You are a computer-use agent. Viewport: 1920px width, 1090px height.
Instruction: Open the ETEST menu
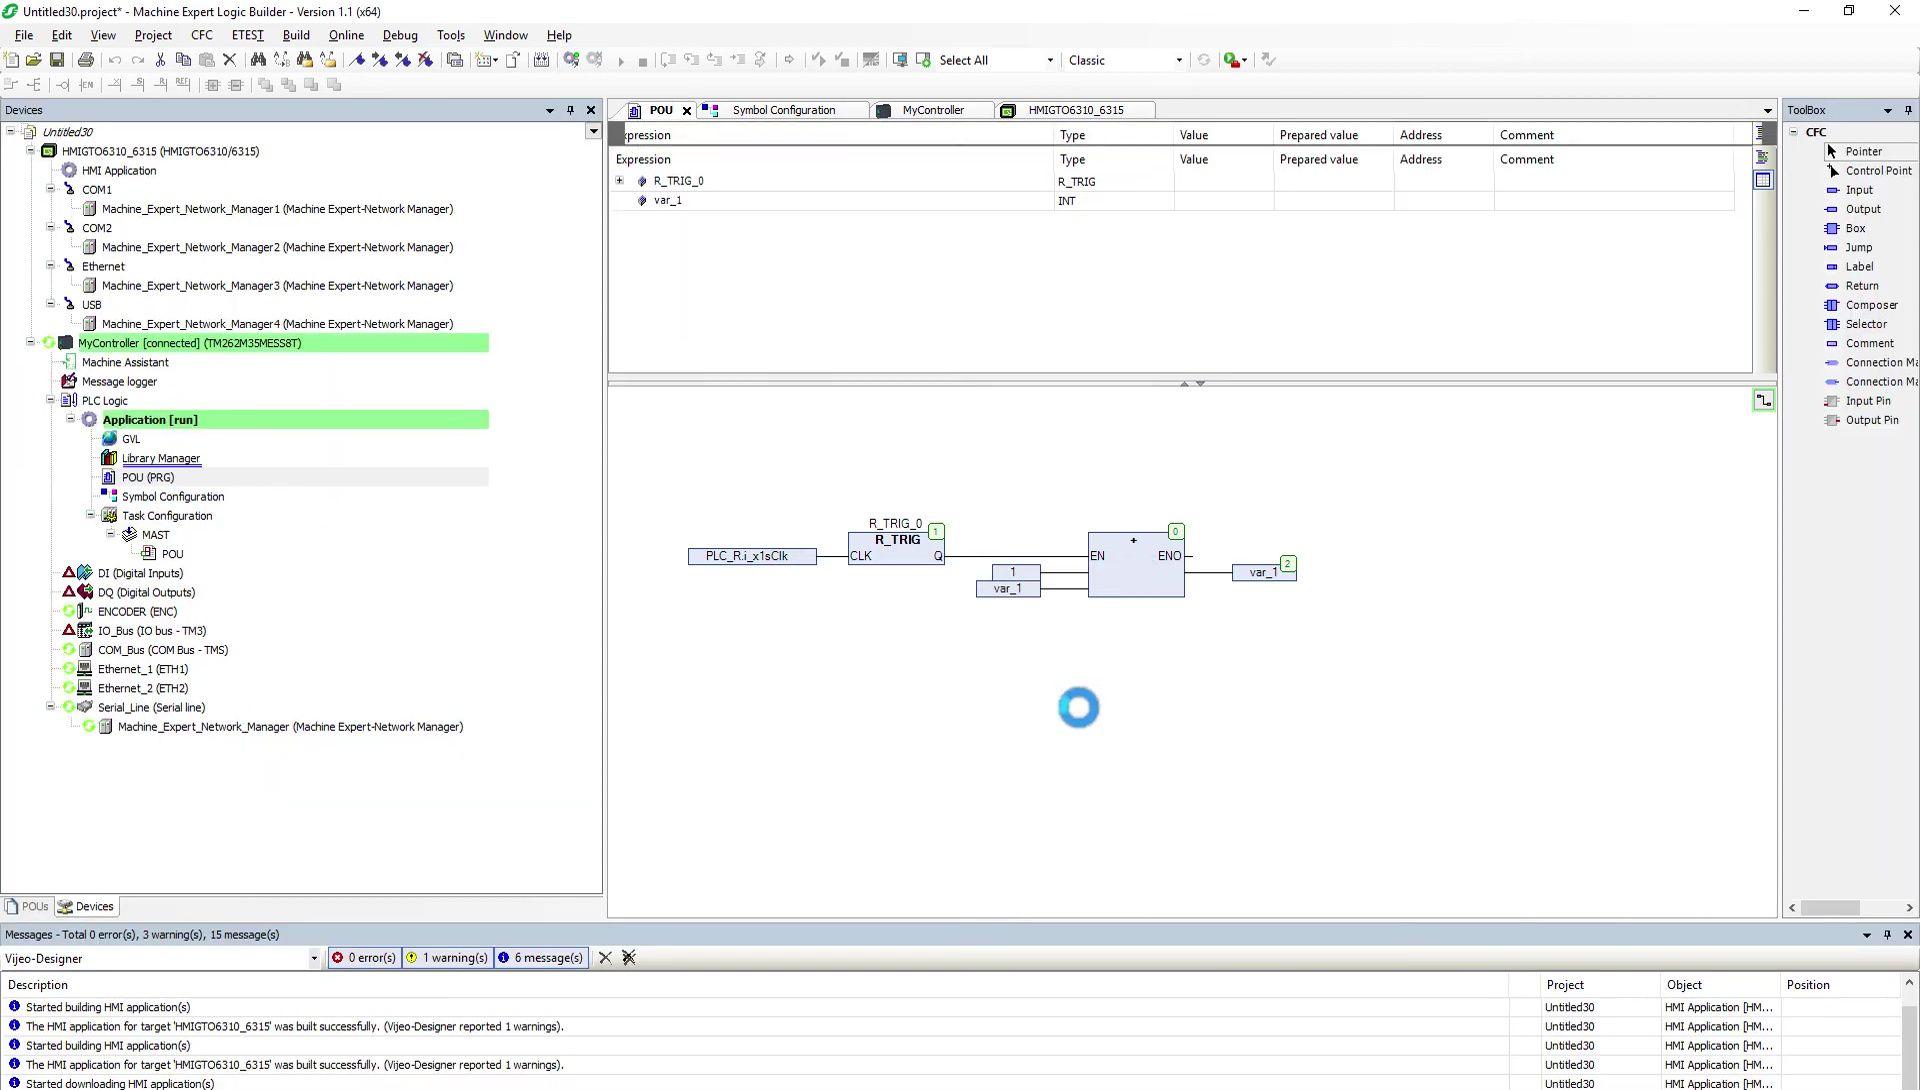tap(247, 35)
